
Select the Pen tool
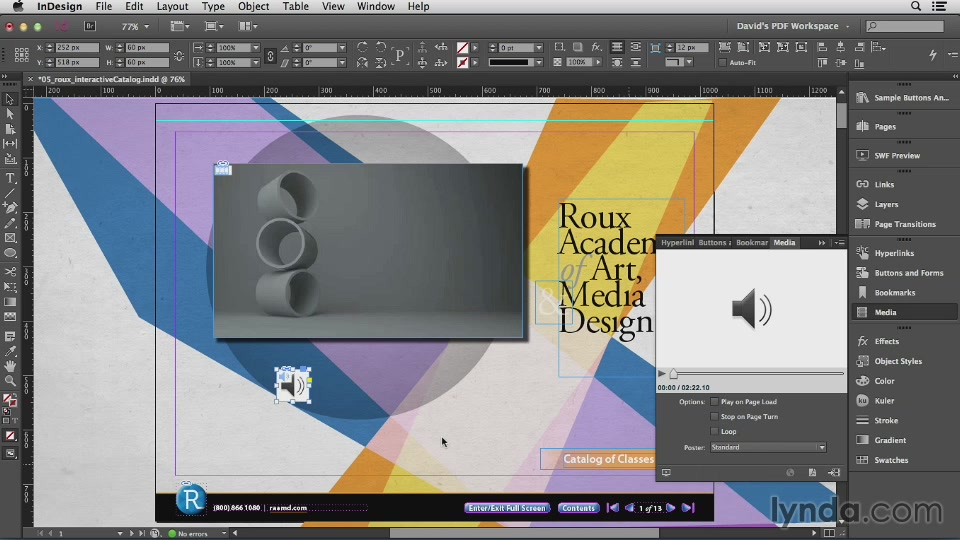(10, 208)
